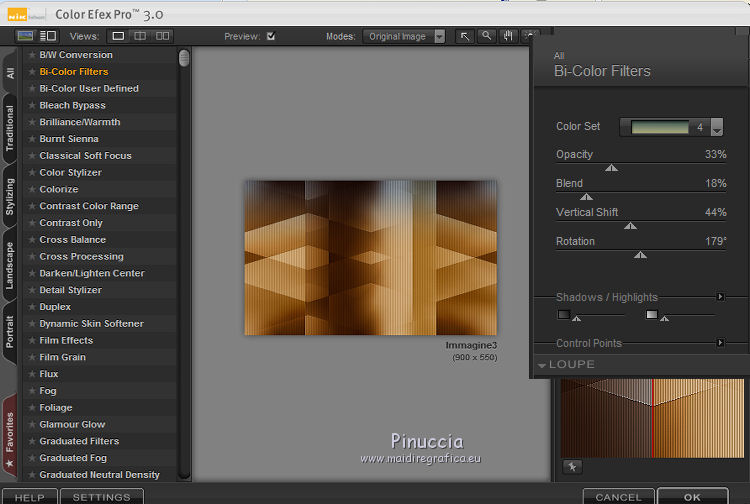Activate the zoom magnifier tool
The image size is (750, 504).
pos(486,36)
